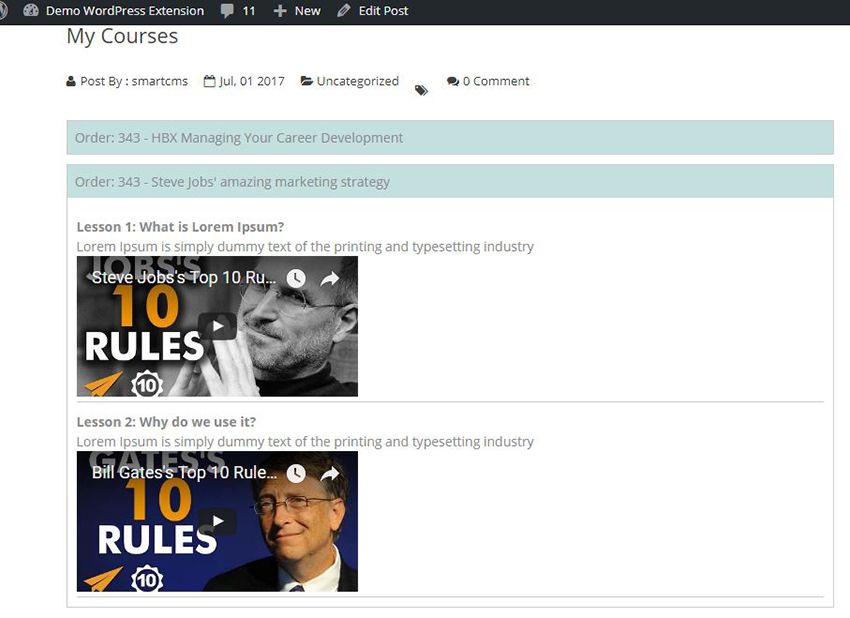Click the tags icon in post meta

(421, 90)
